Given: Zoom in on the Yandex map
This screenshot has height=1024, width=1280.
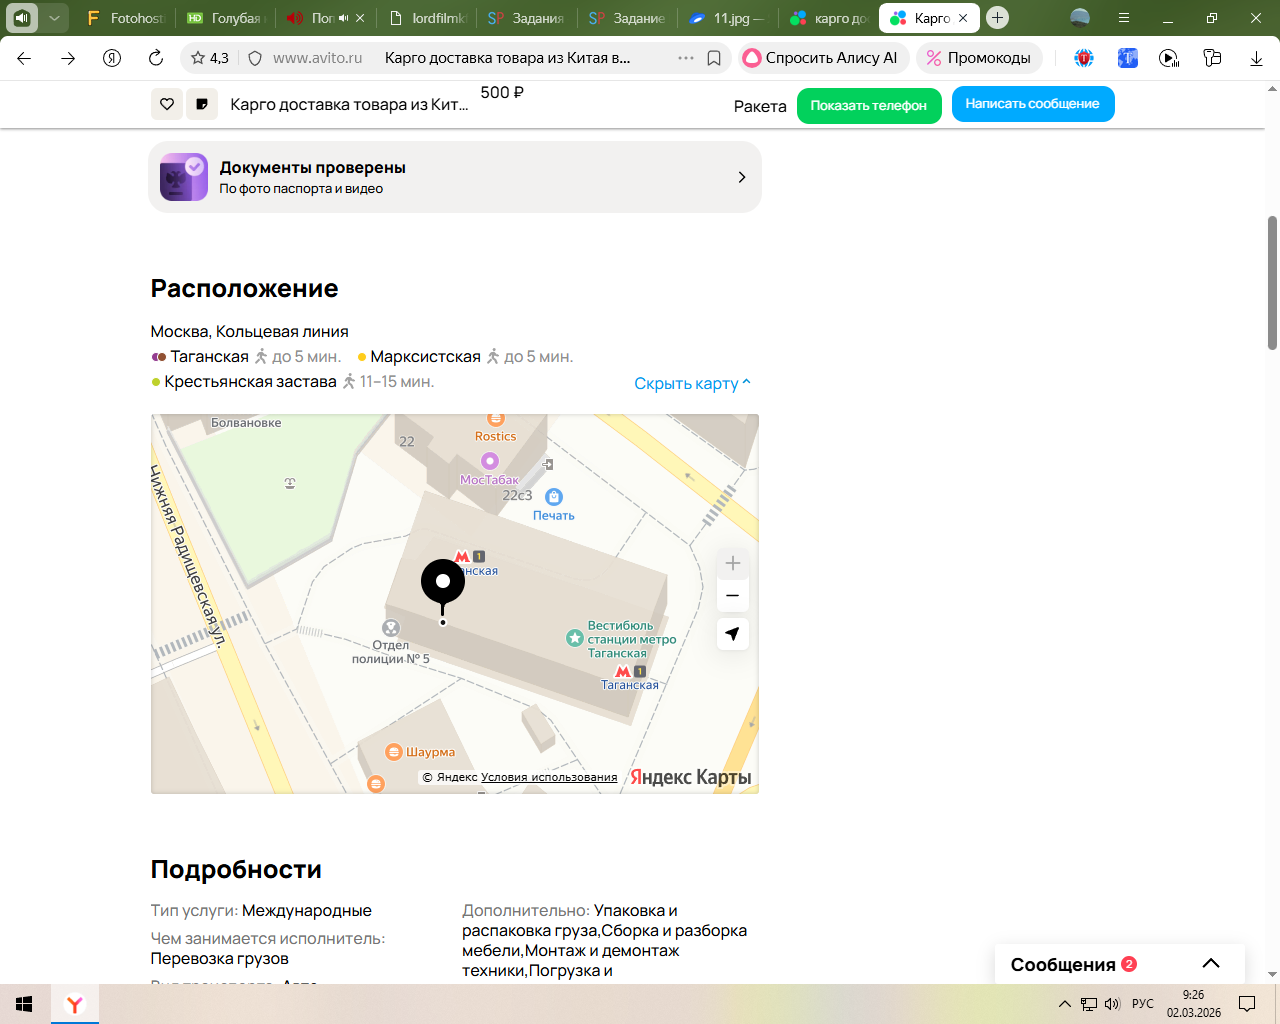Looking at the screenshot, I should tap(732, 563).
